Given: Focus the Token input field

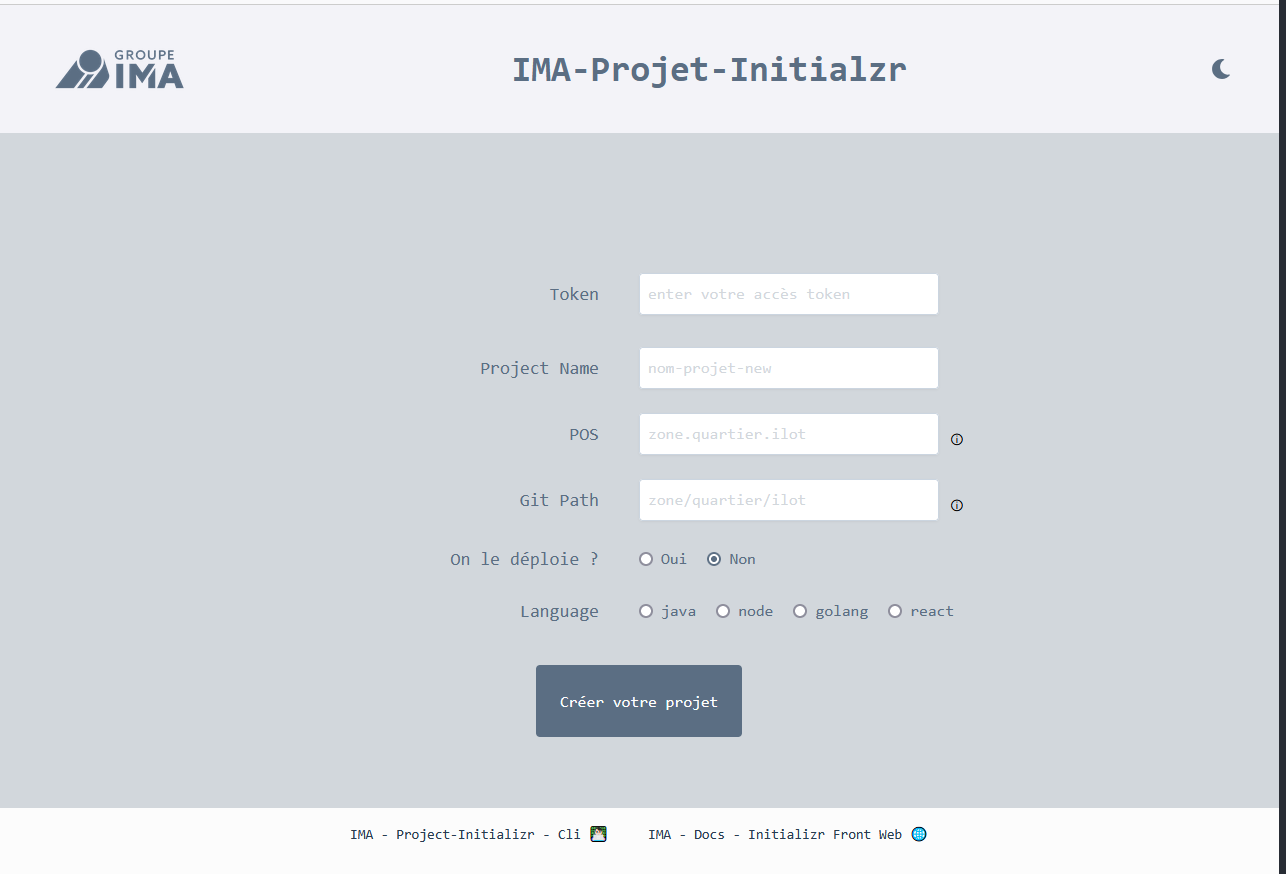Looking at the screenshot, I should (x=788, y=294).
